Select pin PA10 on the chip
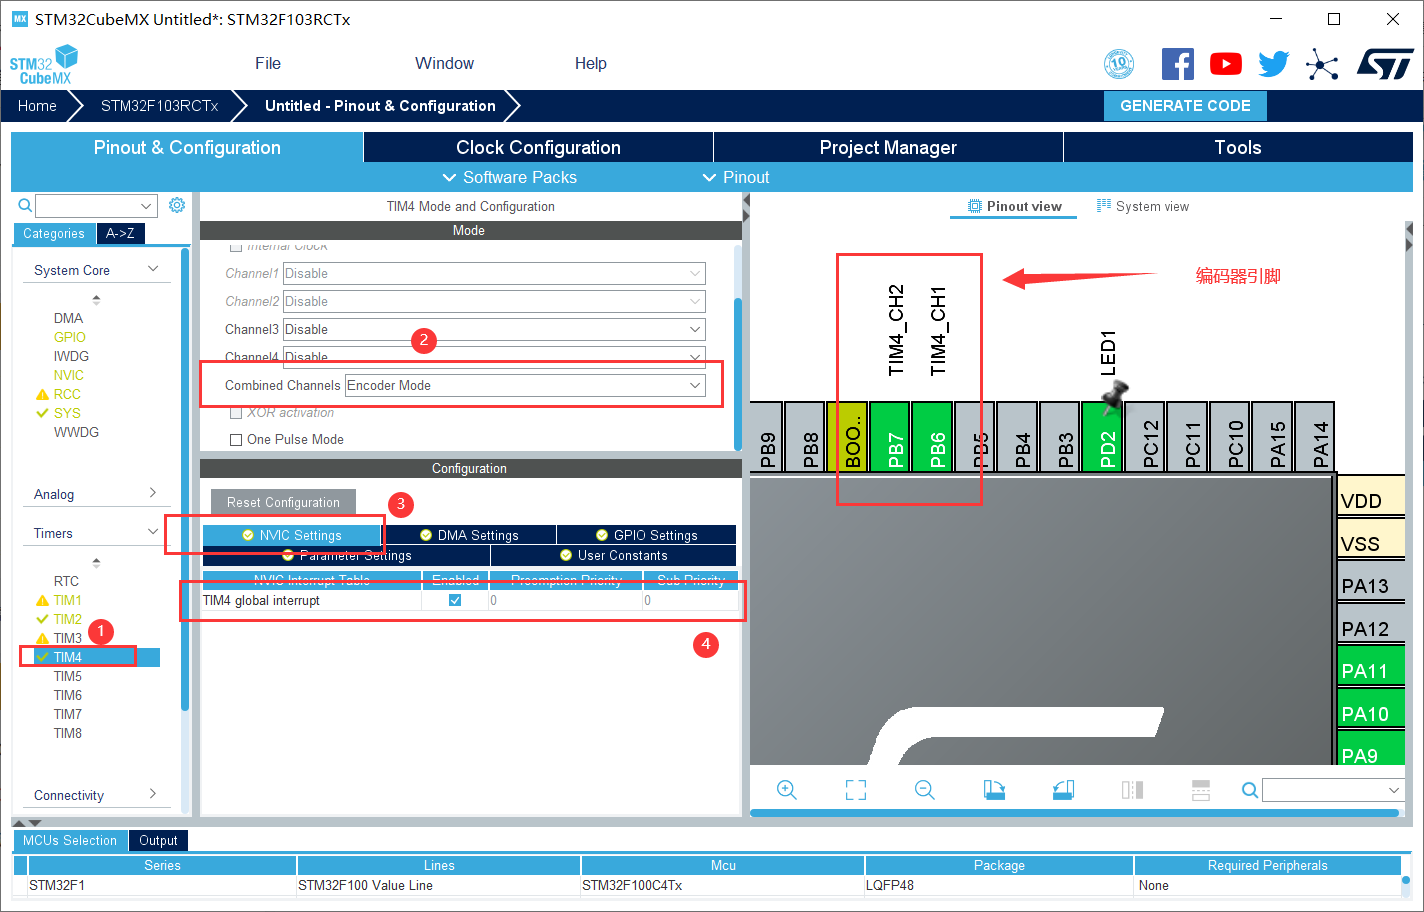This screenshot has width=1424, height=912. (1371, 710)
